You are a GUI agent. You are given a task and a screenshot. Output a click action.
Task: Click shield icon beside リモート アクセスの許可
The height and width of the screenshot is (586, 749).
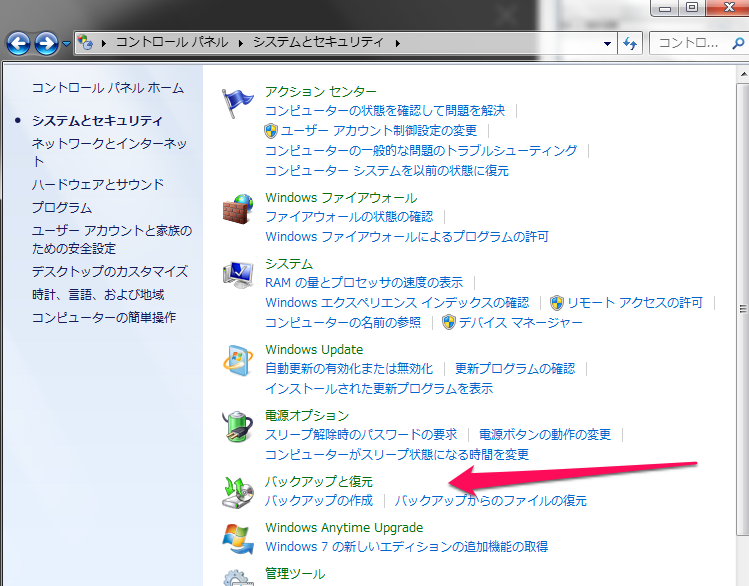[x=556, y=303]
